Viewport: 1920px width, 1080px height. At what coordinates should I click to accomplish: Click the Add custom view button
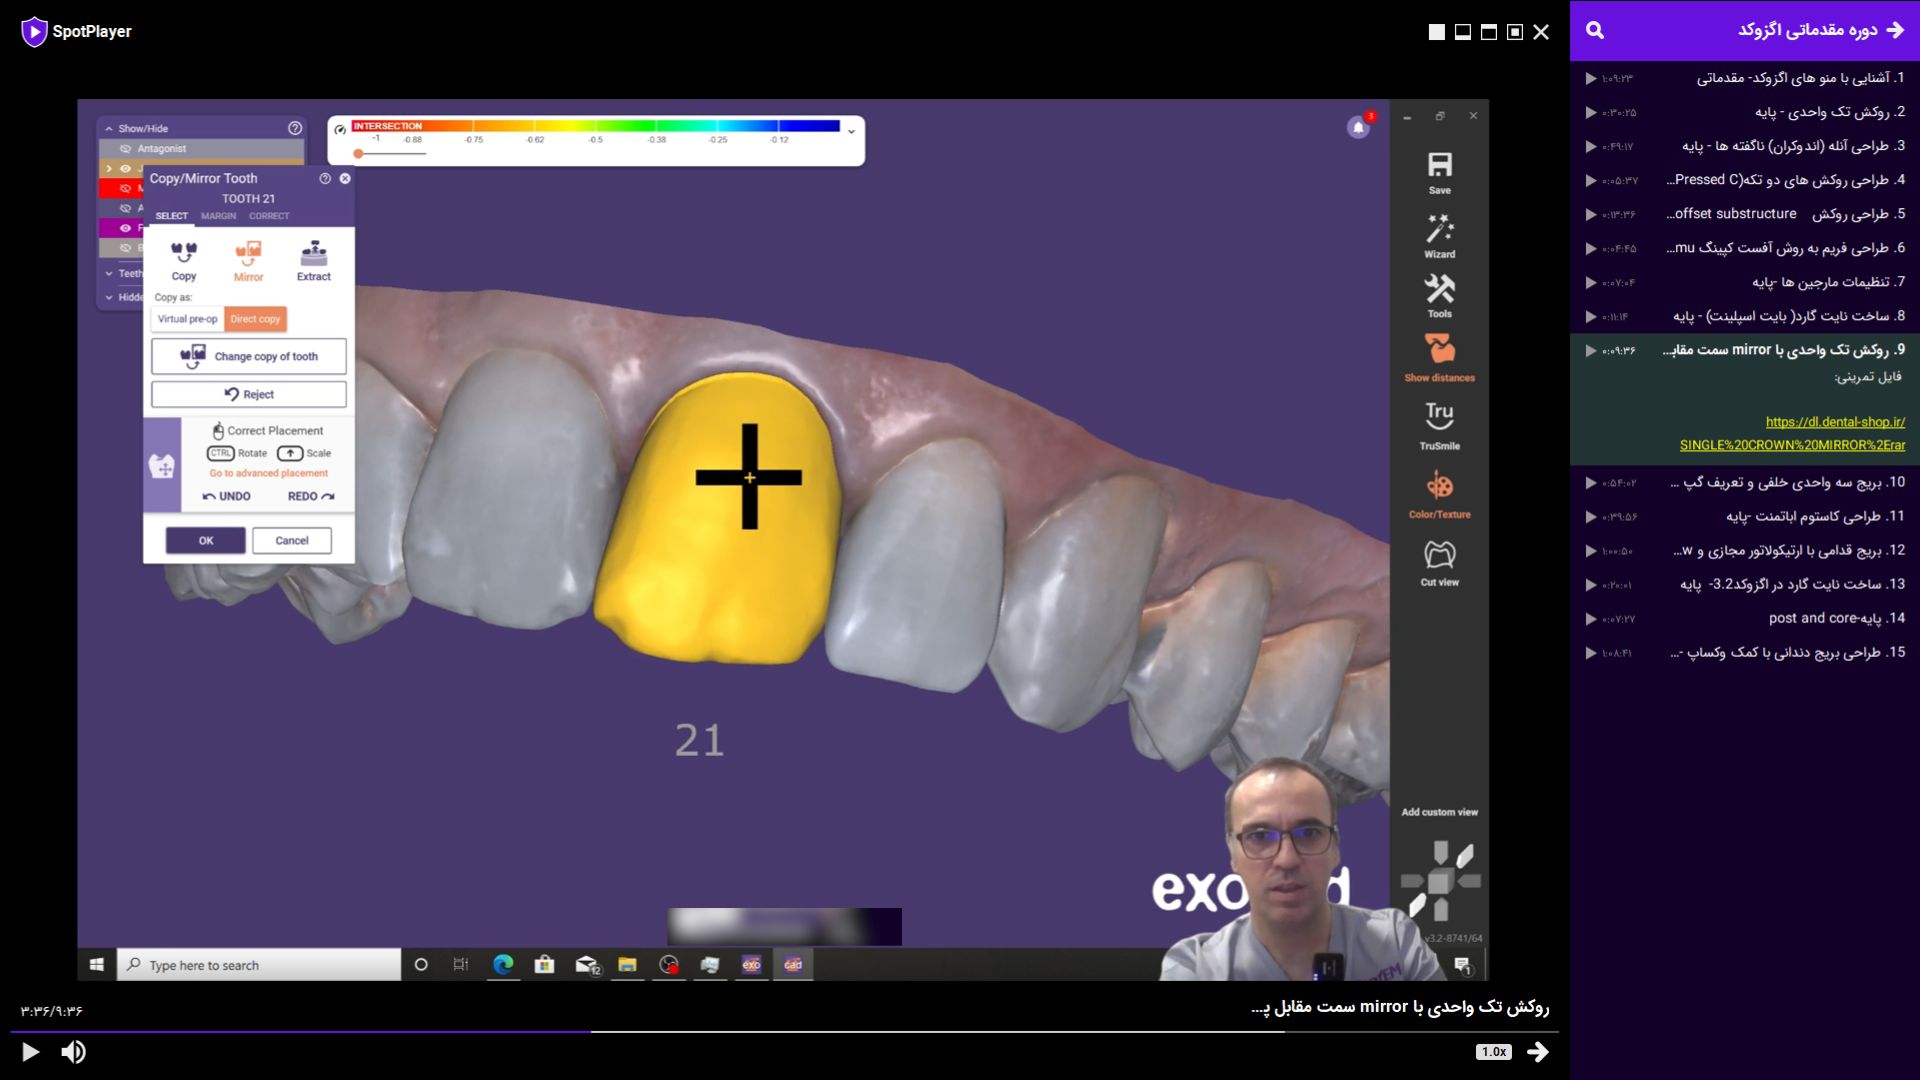pos(1439,812)
